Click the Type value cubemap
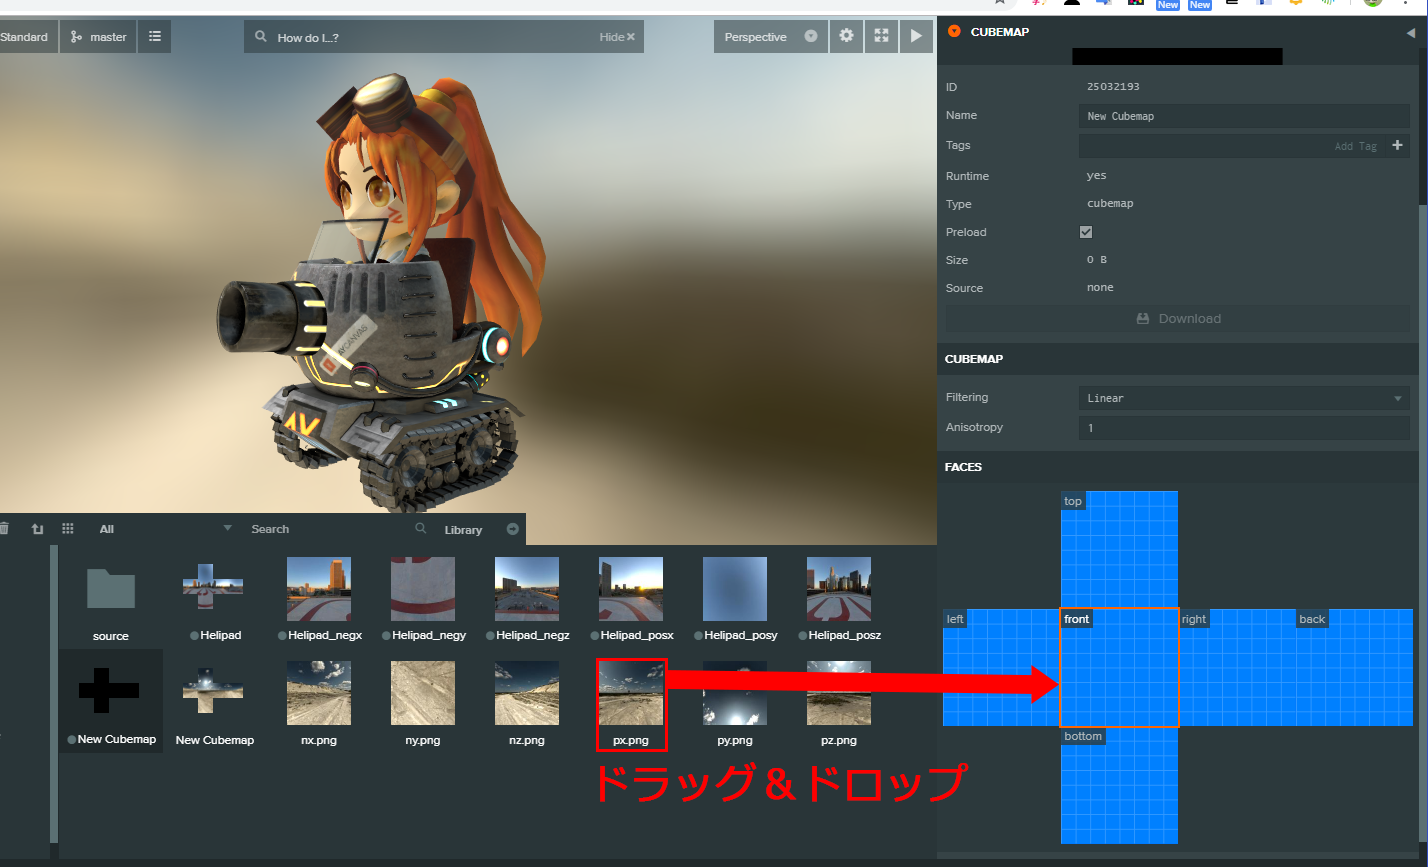 [1110, 204]
